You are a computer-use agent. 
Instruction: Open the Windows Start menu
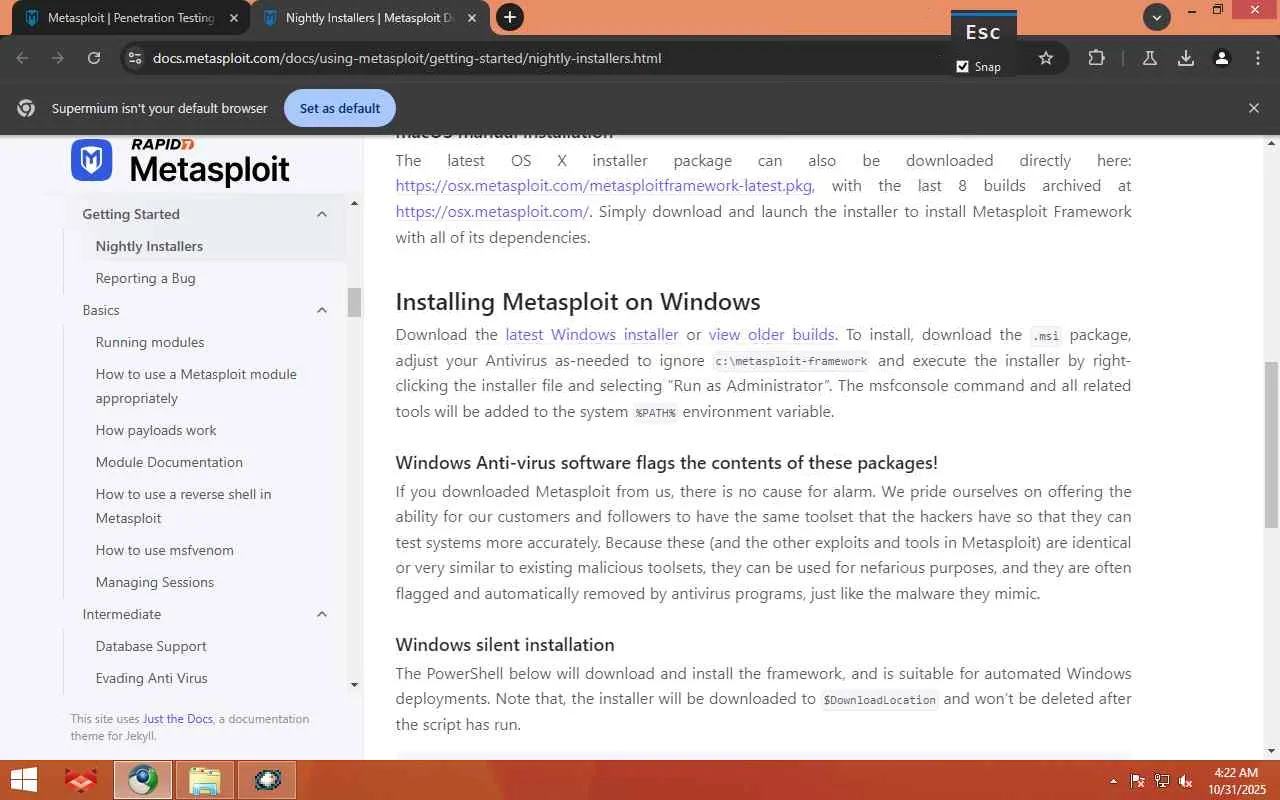pos(23,780)
